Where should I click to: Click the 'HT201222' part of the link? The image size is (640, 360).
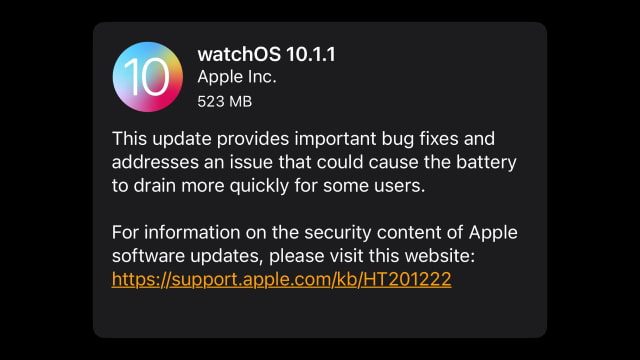pos(407,280)
